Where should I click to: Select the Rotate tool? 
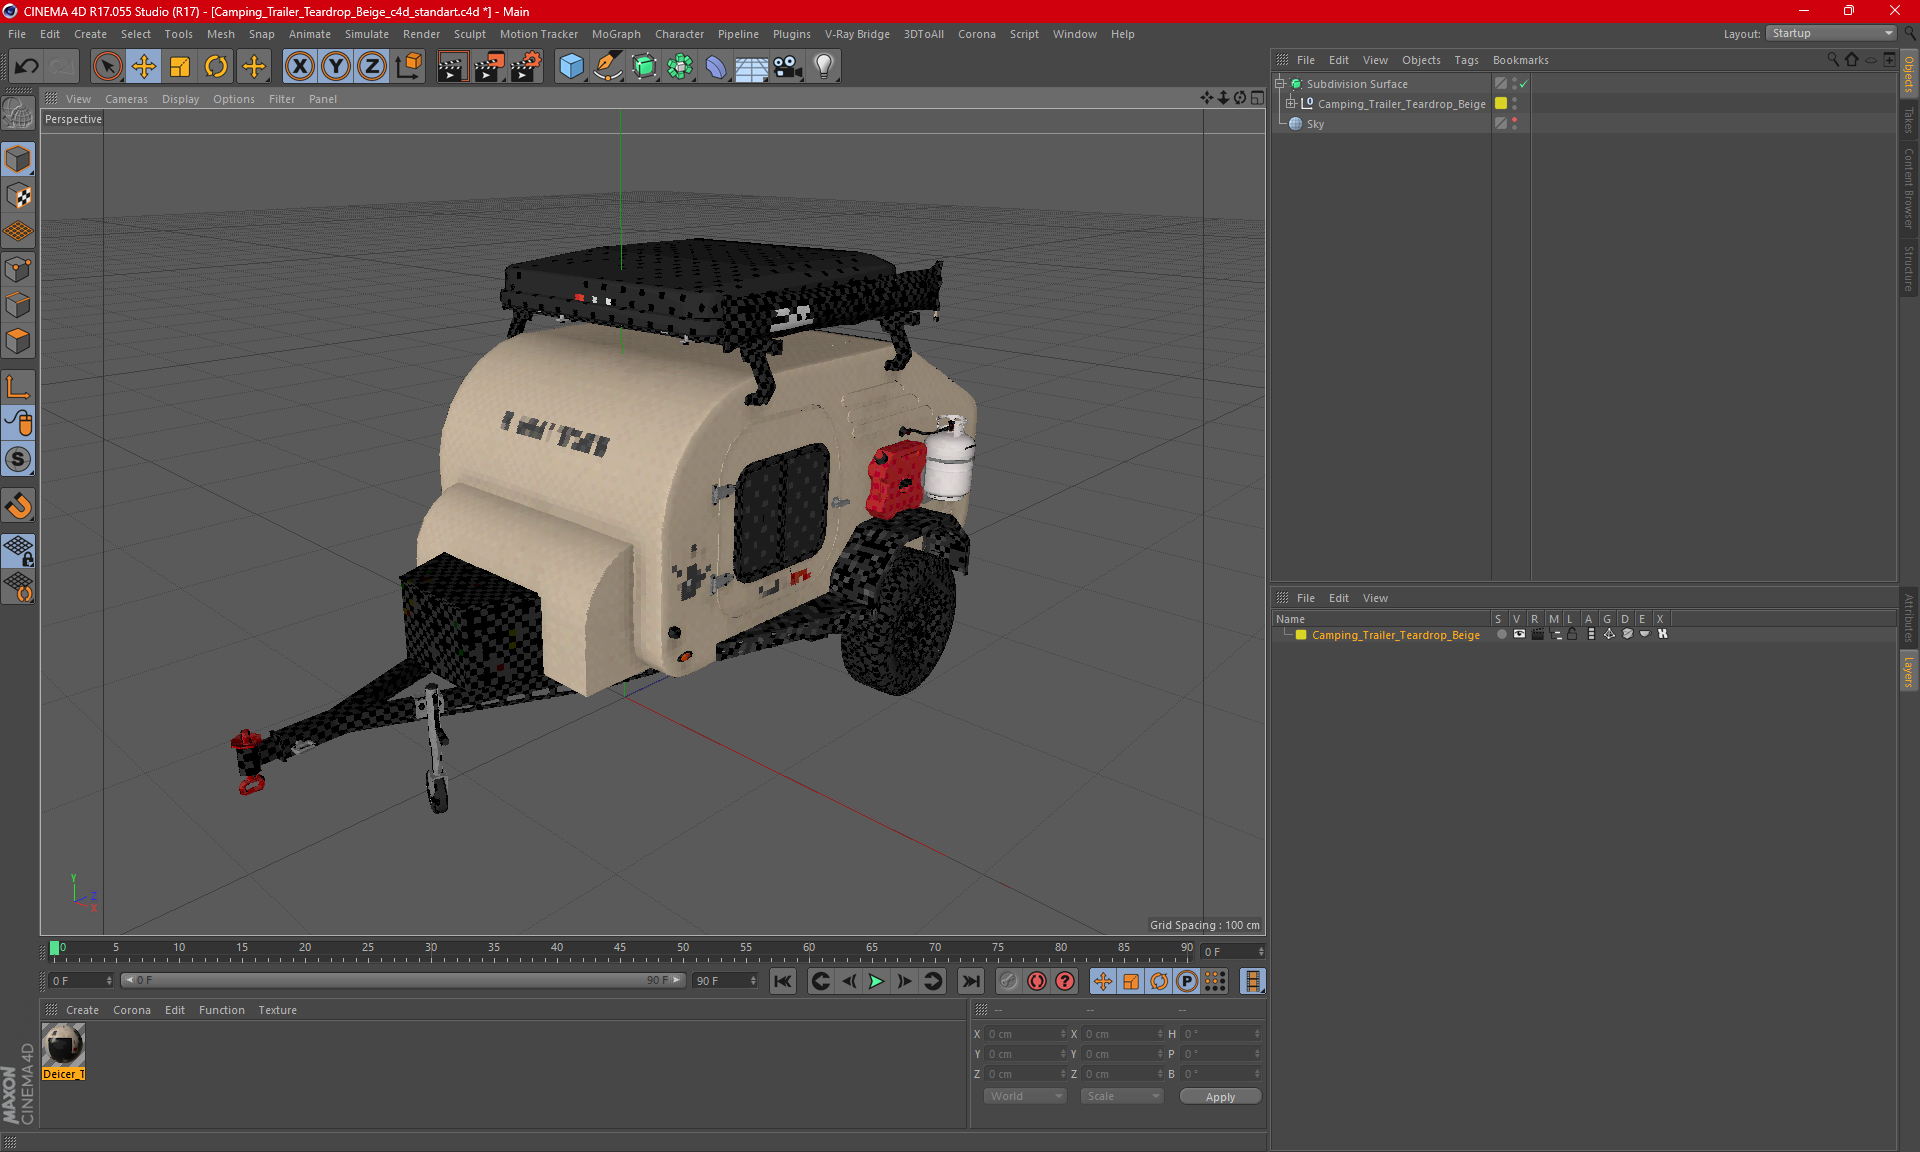click(x=216, y=67)
